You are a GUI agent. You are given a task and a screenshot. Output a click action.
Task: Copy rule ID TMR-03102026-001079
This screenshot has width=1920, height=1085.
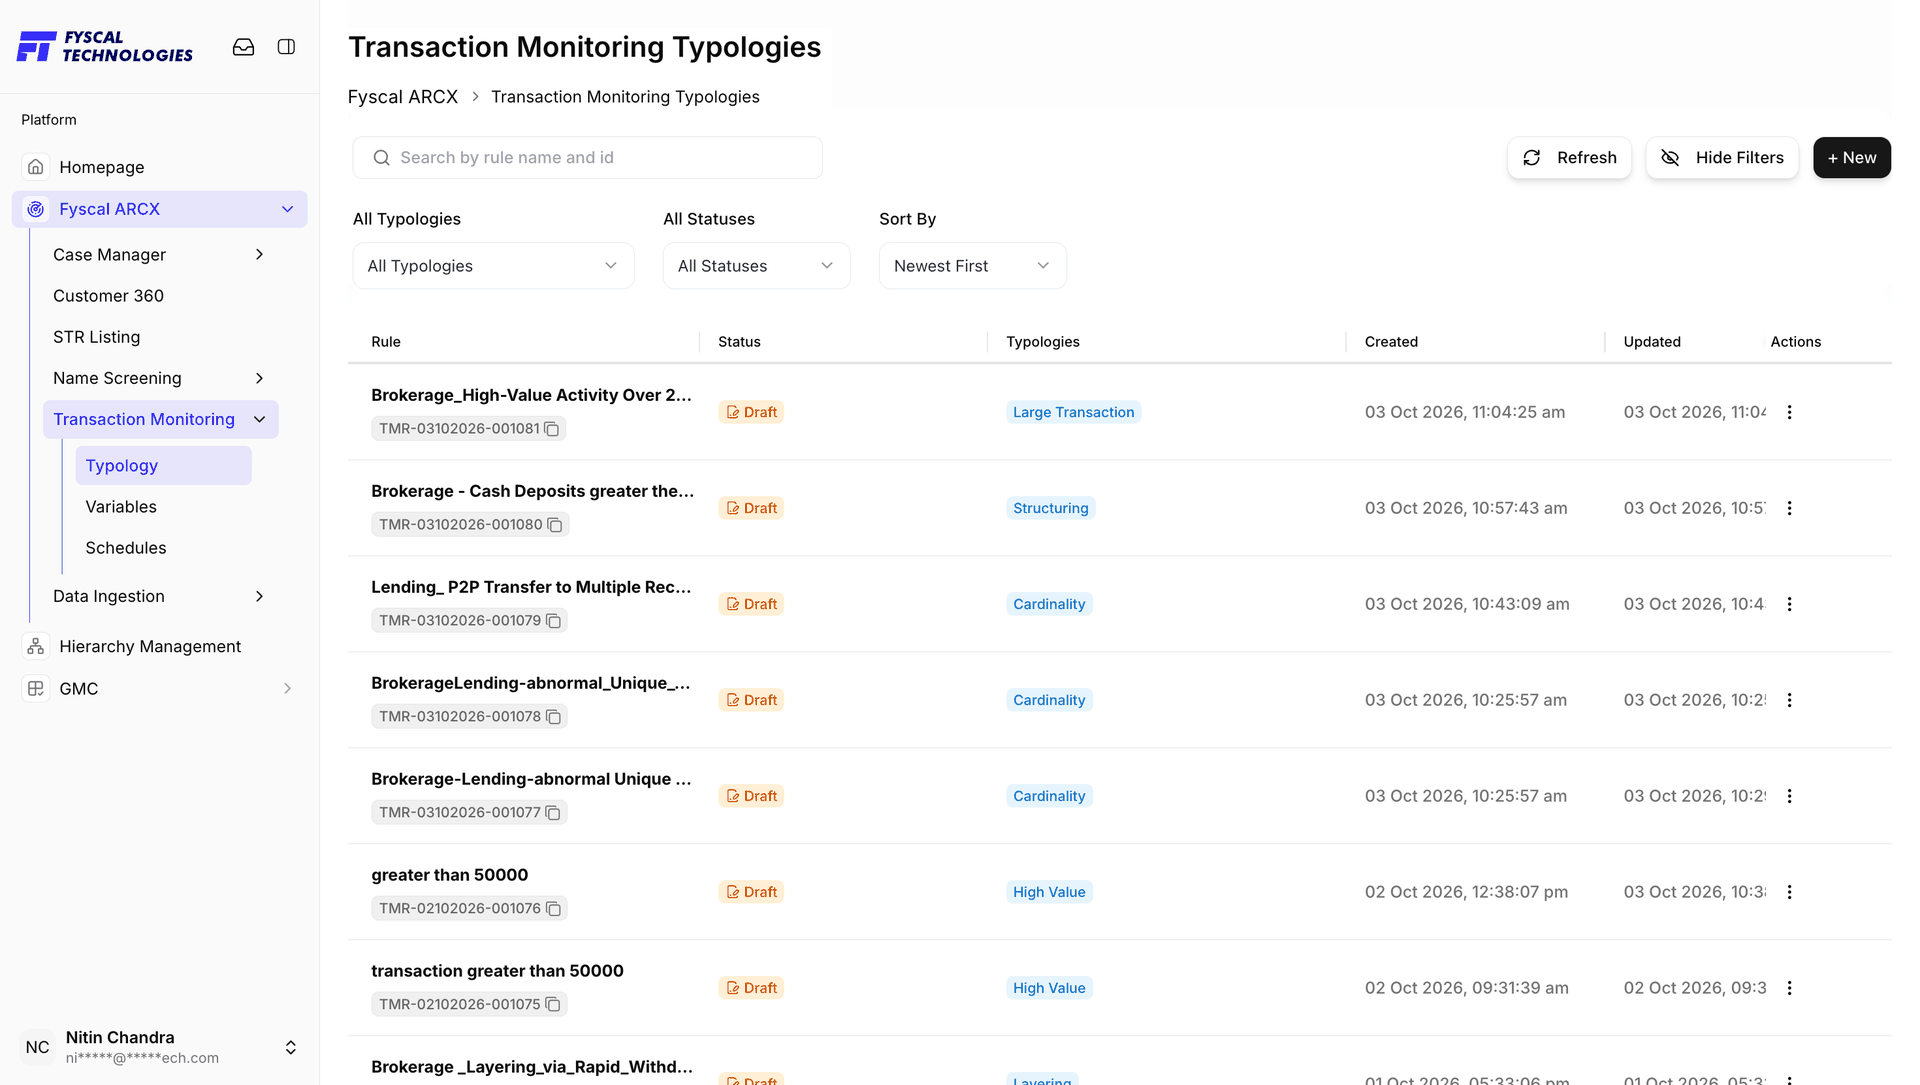pyautogui.click(x=553, y=620)
